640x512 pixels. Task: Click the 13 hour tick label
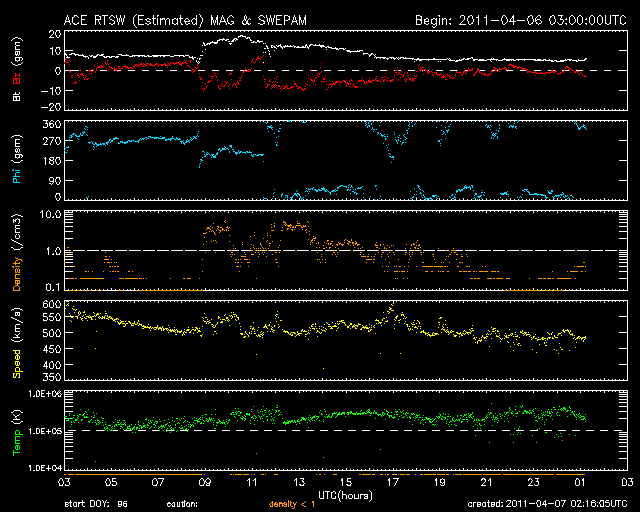click(299, 483)
